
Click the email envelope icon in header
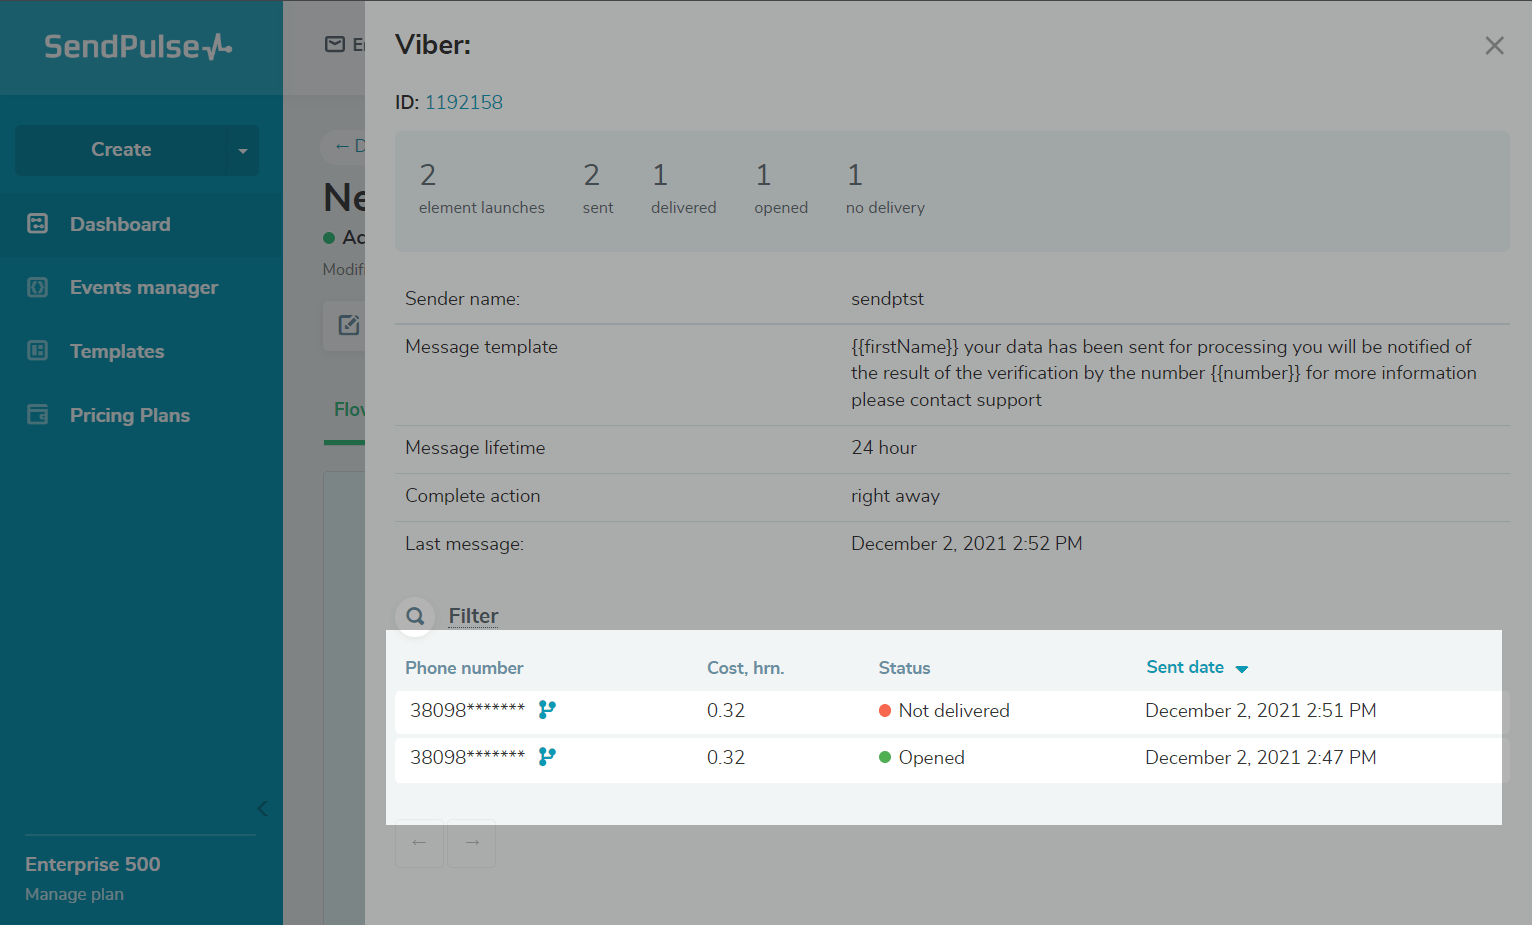335,44
